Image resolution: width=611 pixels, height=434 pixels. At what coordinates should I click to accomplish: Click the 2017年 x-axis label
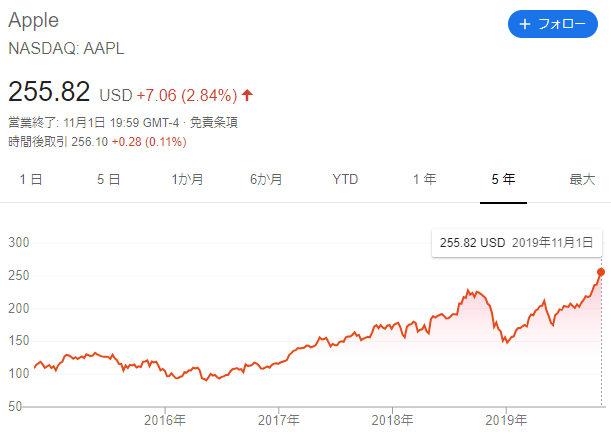(x=278, y=417)
